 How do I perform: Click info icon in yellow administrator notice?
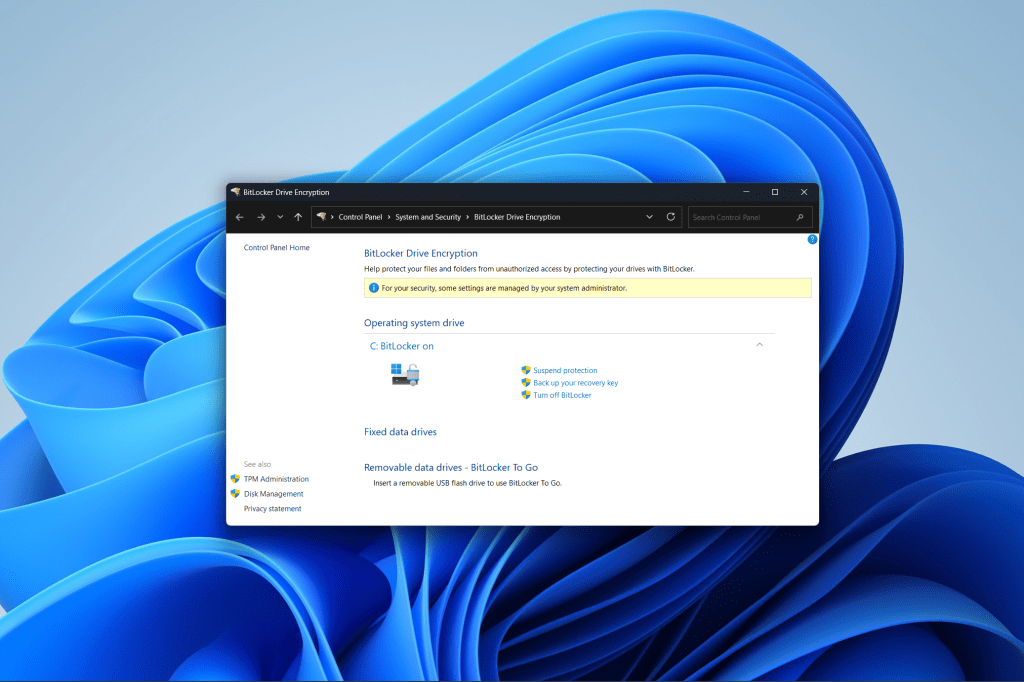(x=374, y=288)
